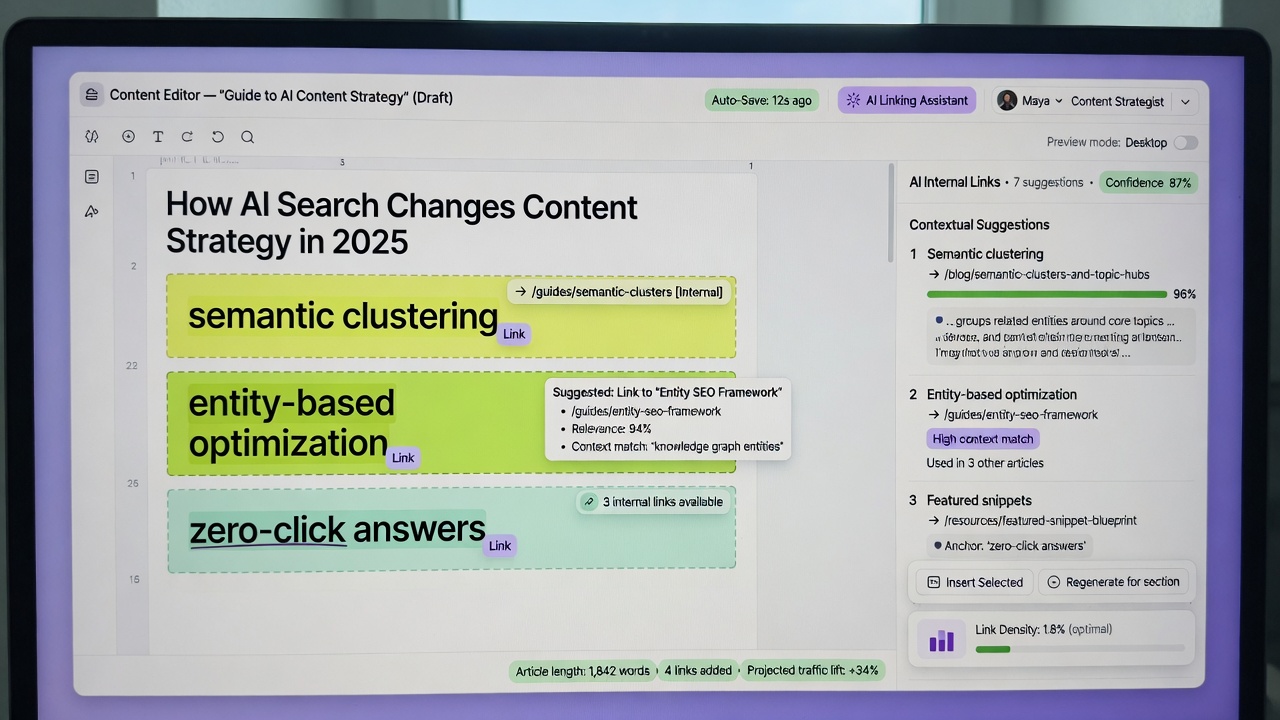Click Context match 'knowledge graph entities' line
Image resolution: width=1280 pixels, height=720 pixels.
677,446
